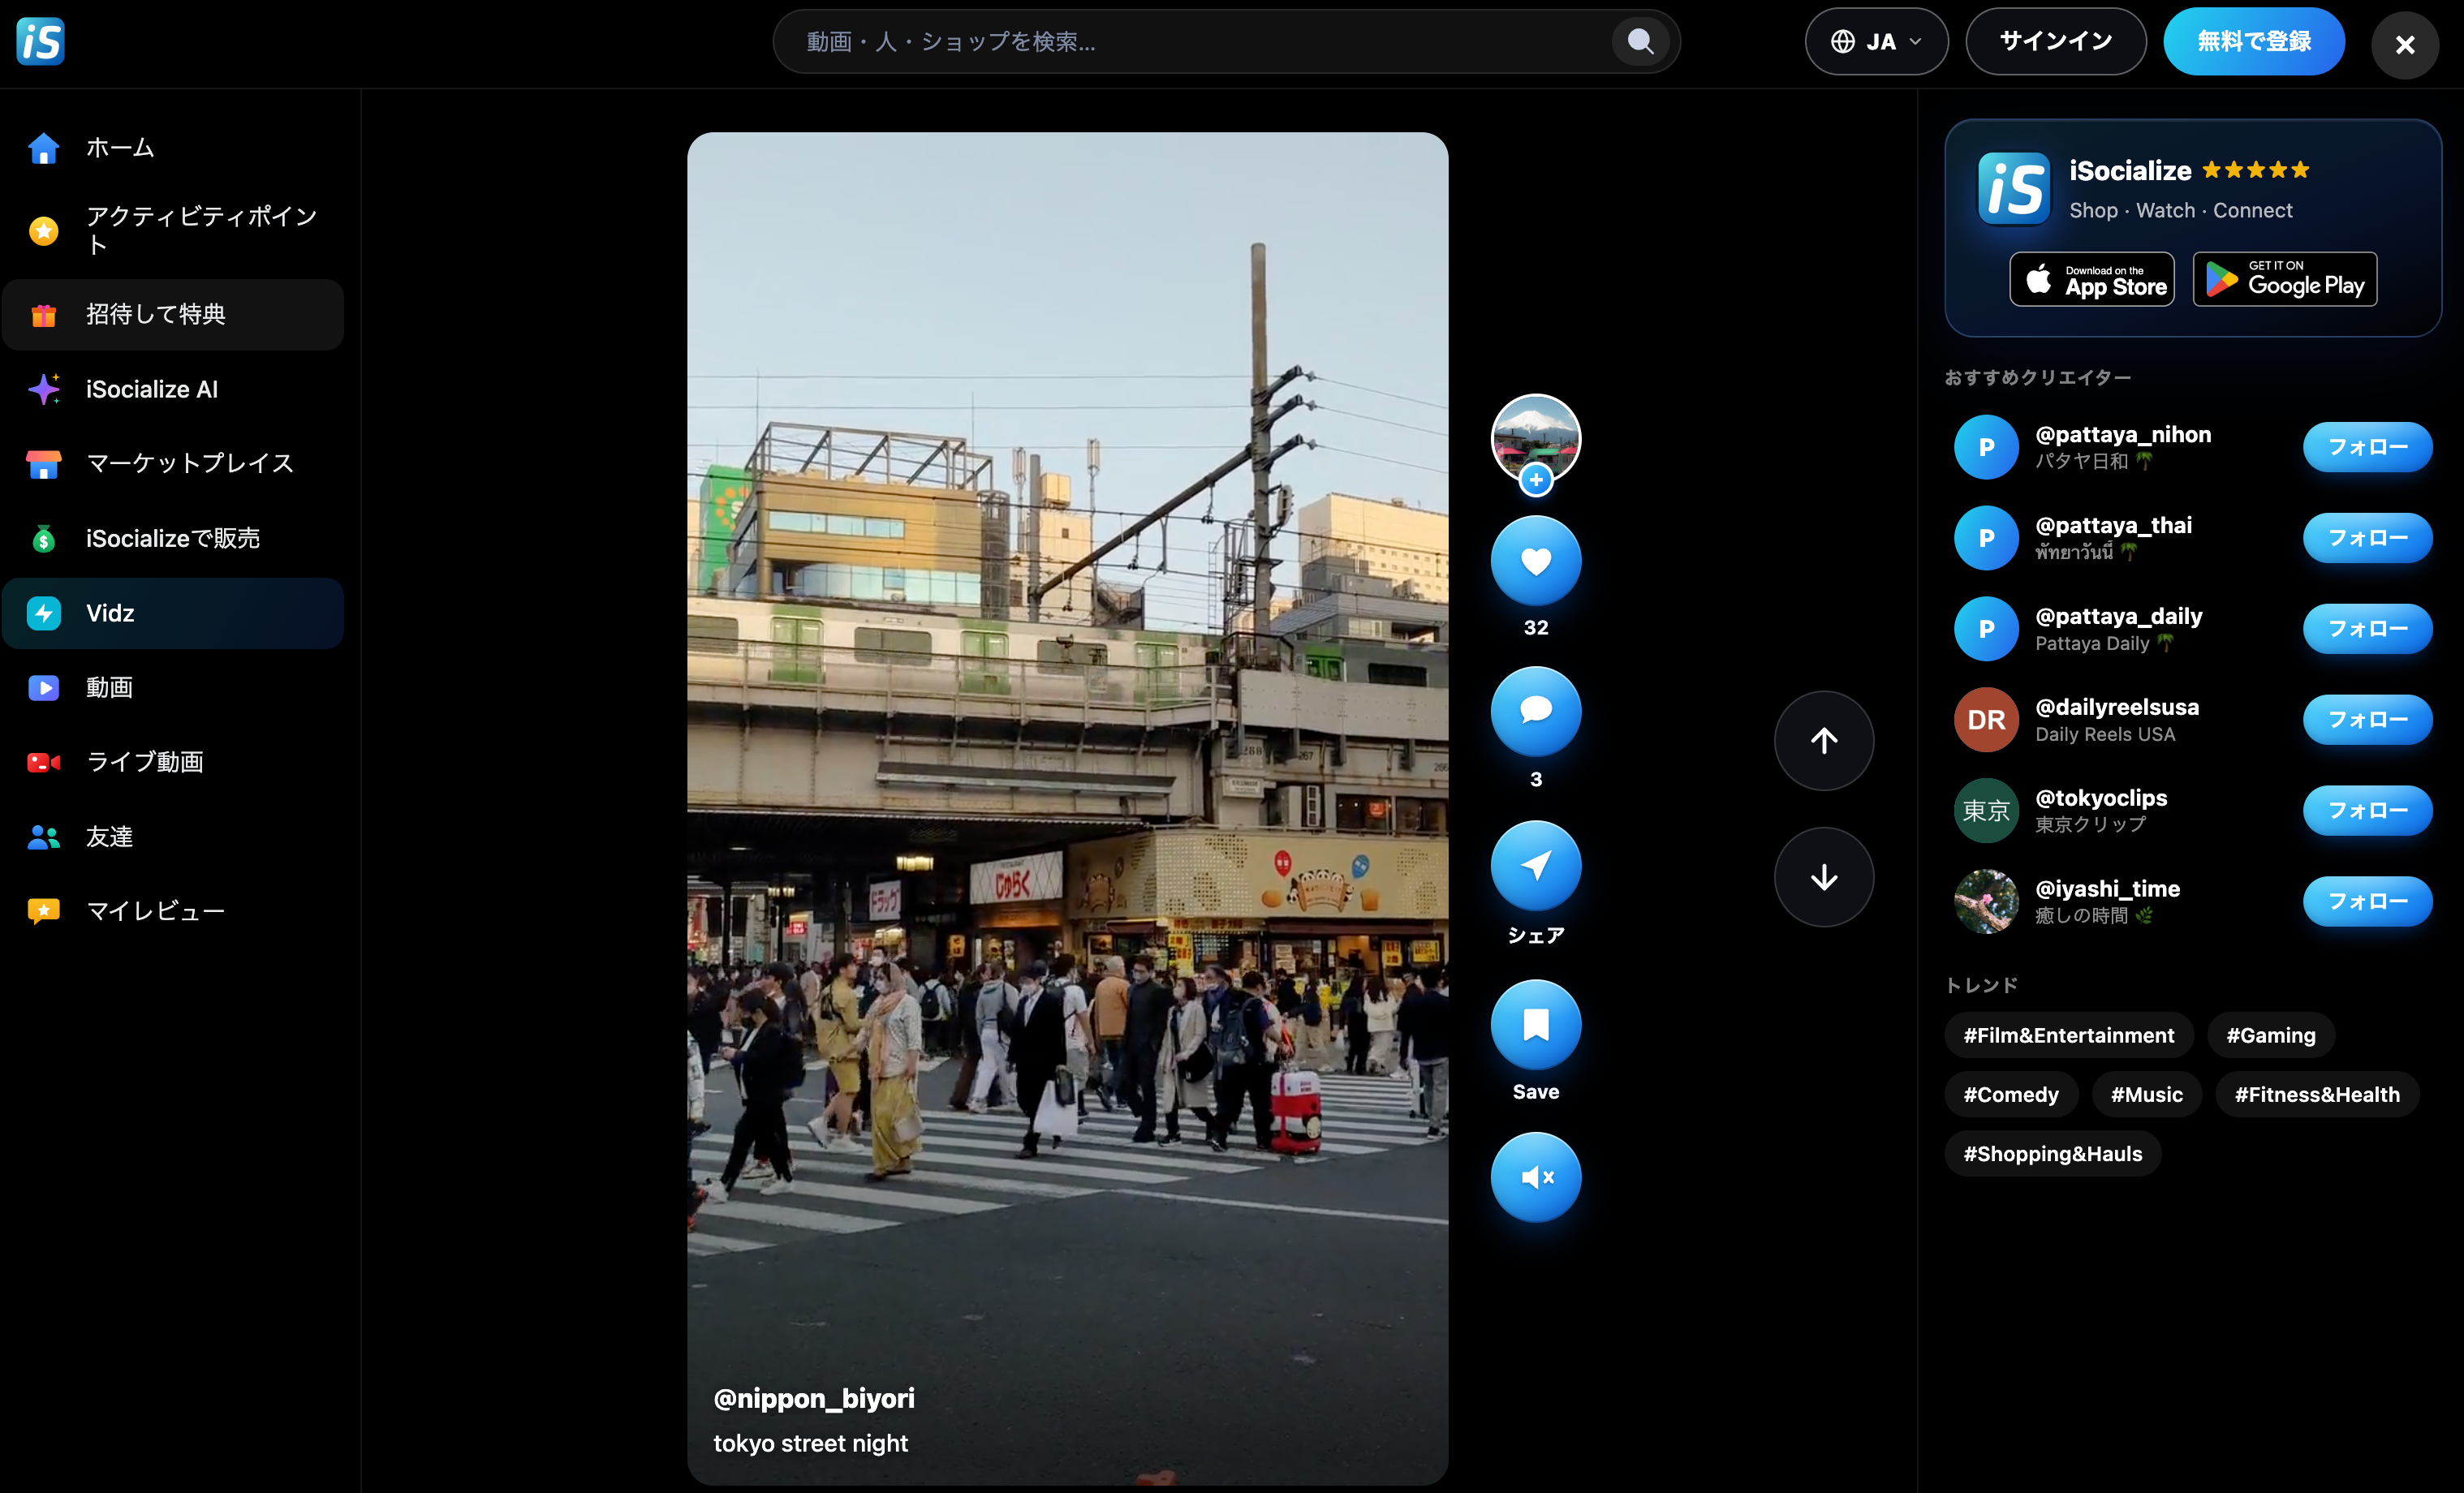Open the #Shopping&Hauls trend tag
The height and width of the screenshot is (1493, 2464).
point(2052,1154)
